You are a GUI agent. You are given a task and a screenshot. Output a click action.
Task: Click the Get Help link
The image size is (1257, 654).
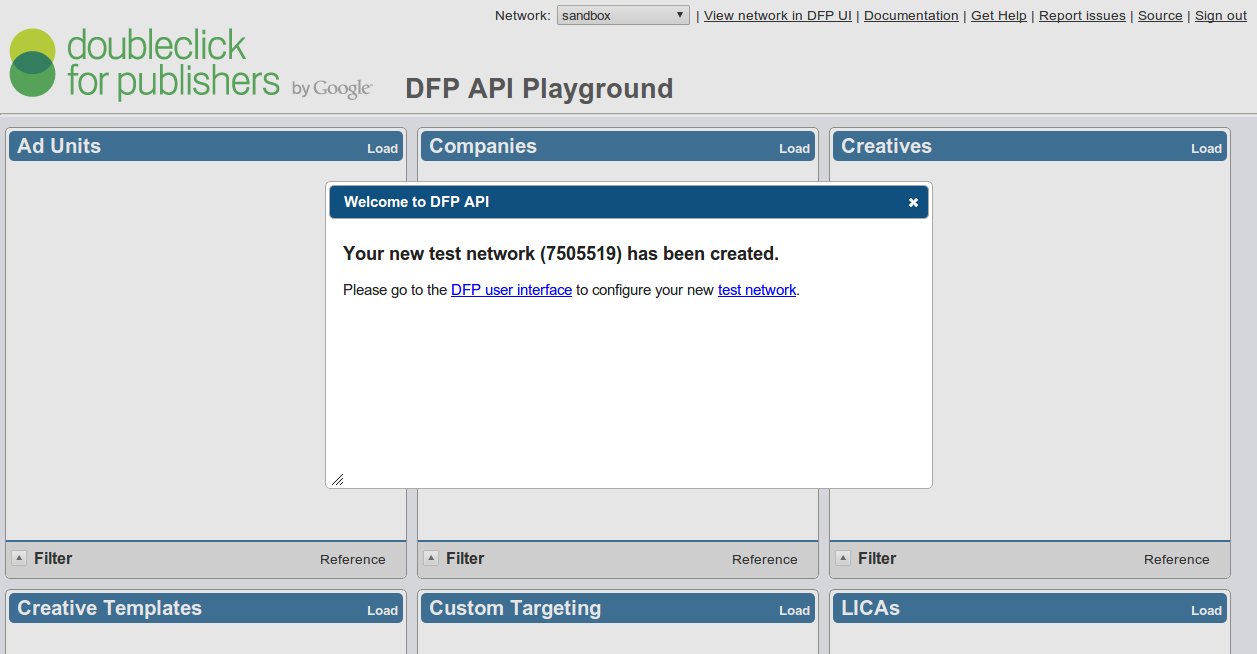point(999,15)
